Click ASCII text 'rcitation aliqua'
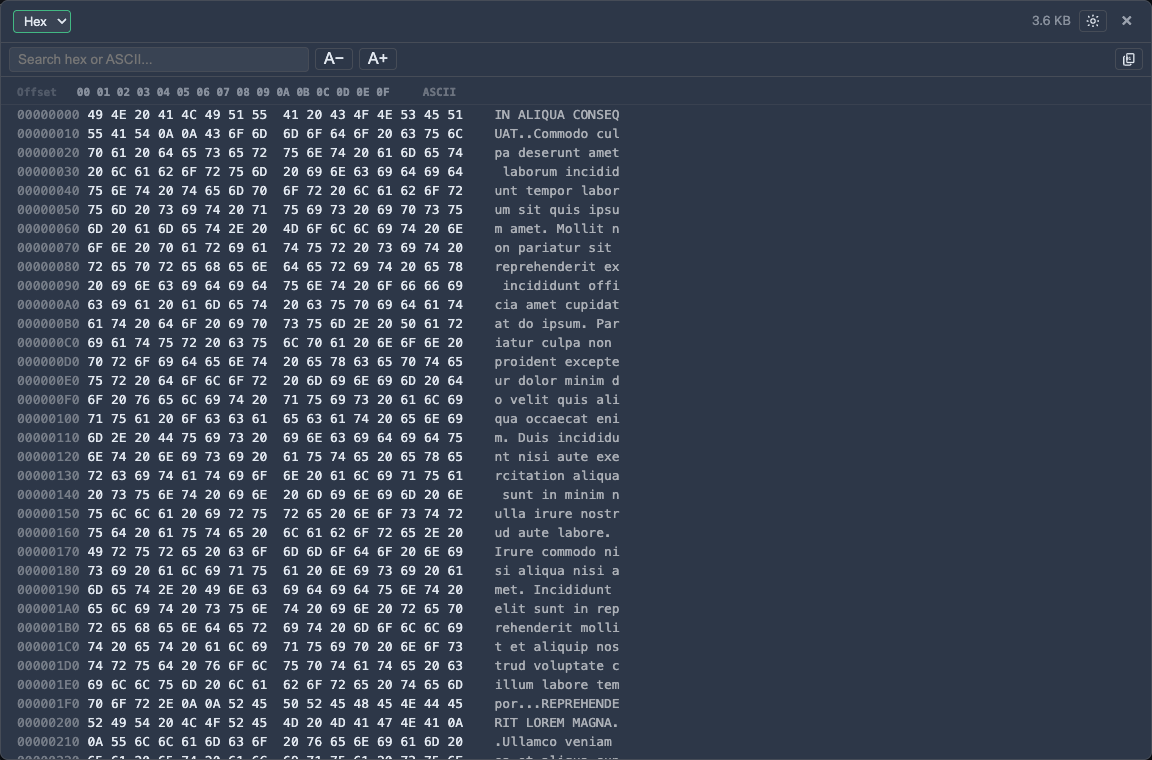The image size is (1152, 760). tap(557, 476)
